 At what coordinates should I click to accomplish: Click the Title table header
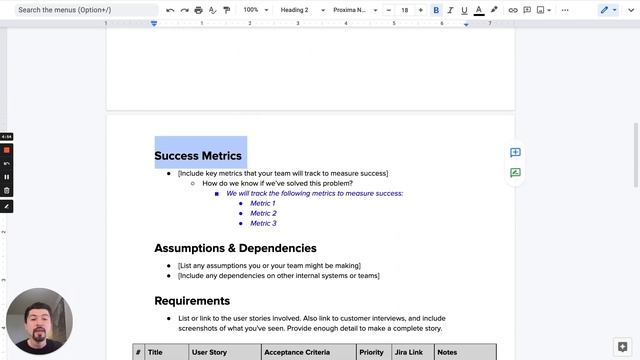point(155,352)
